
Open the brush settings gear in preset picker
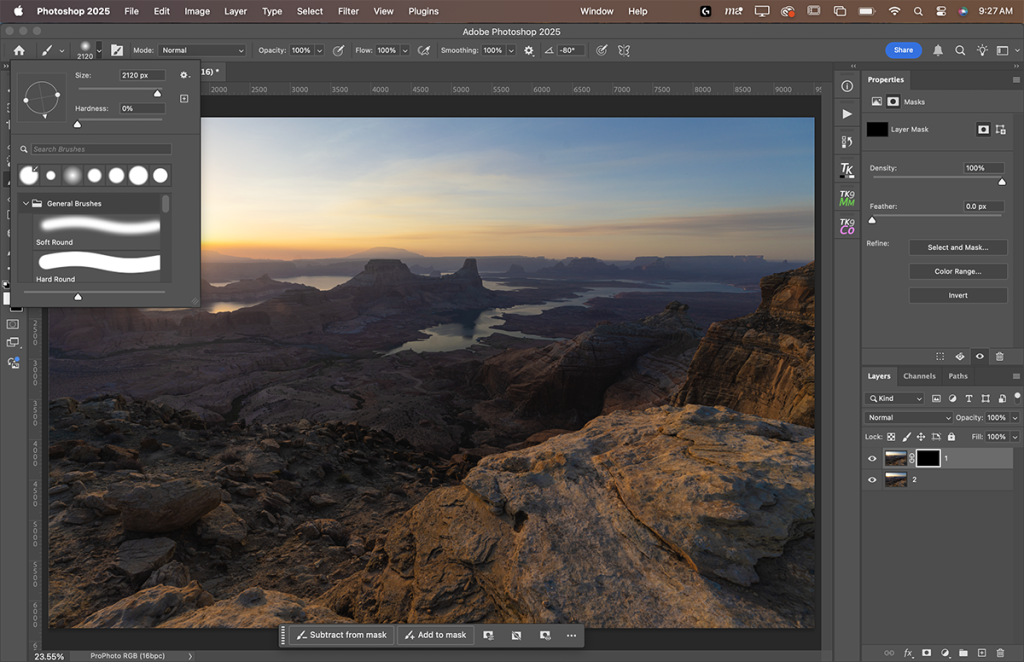point(184,75)
